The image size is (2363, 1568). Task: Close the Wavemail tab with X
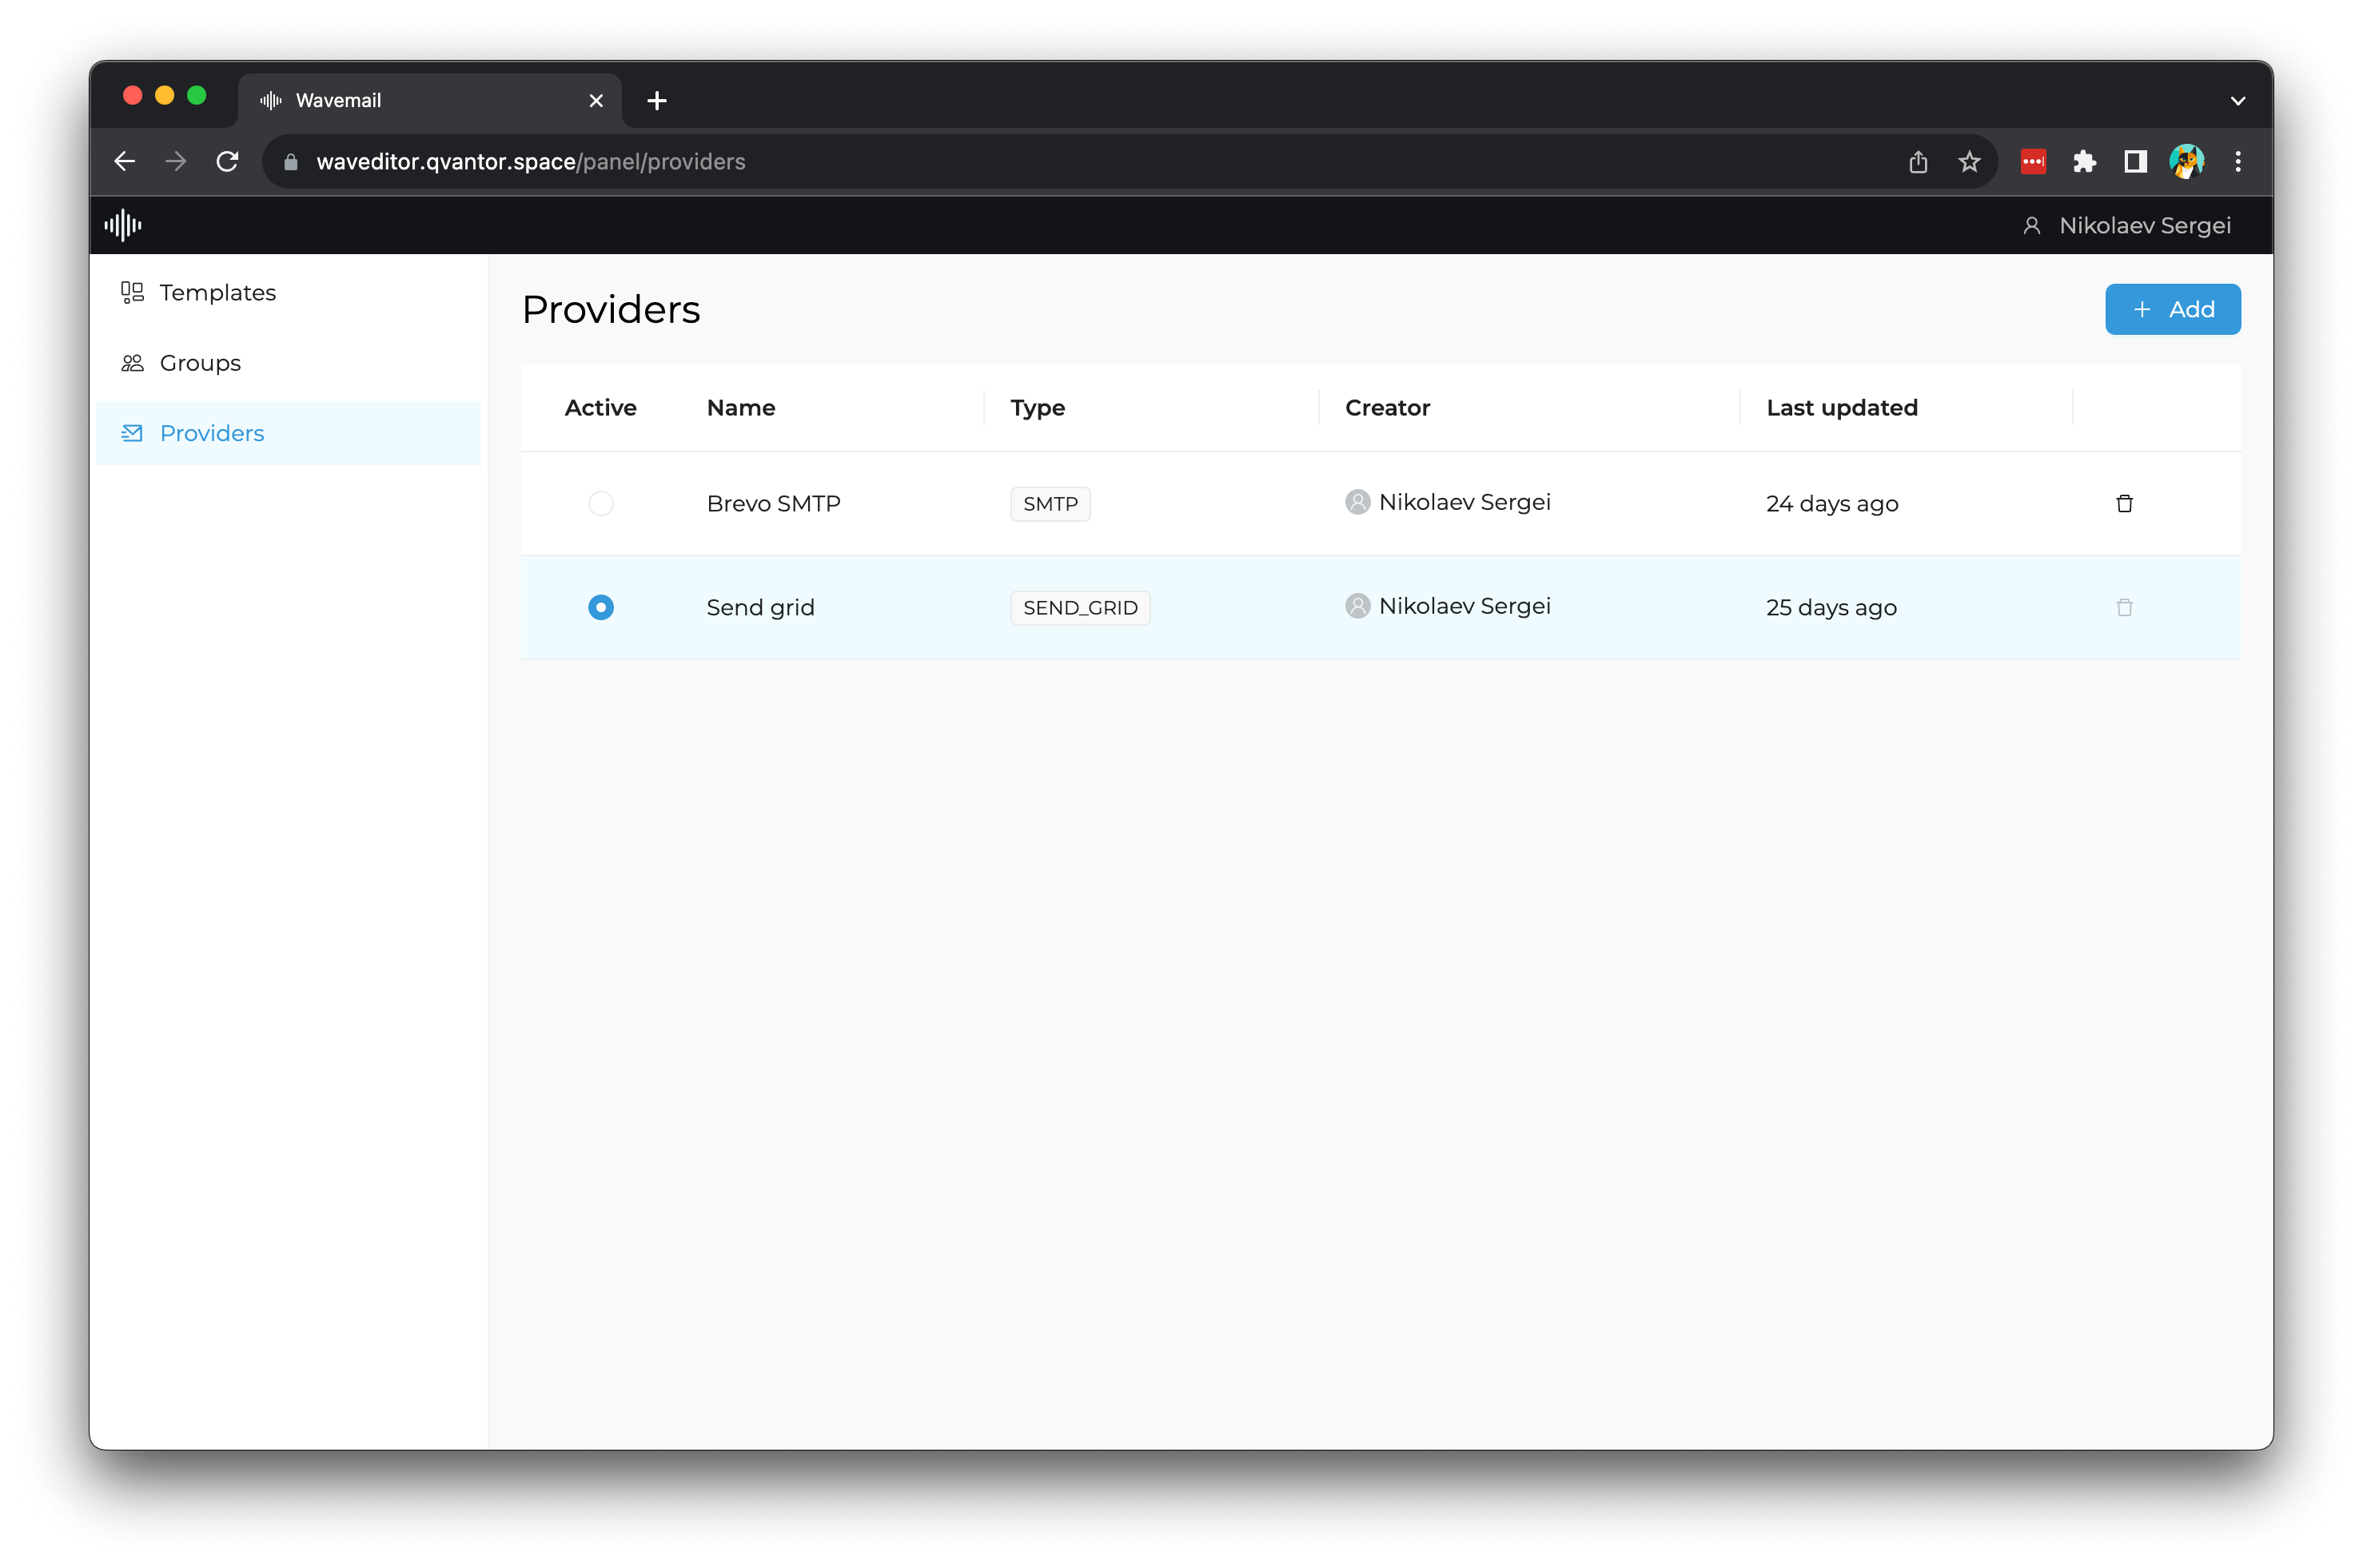596,100
